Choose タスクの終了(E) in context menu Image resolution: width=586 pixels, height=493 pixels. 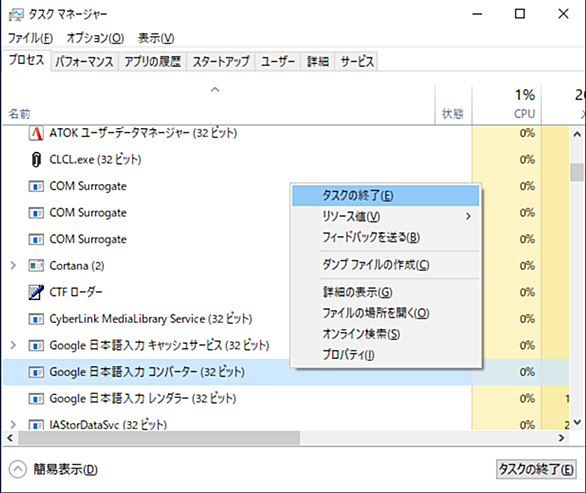point(386,195)
